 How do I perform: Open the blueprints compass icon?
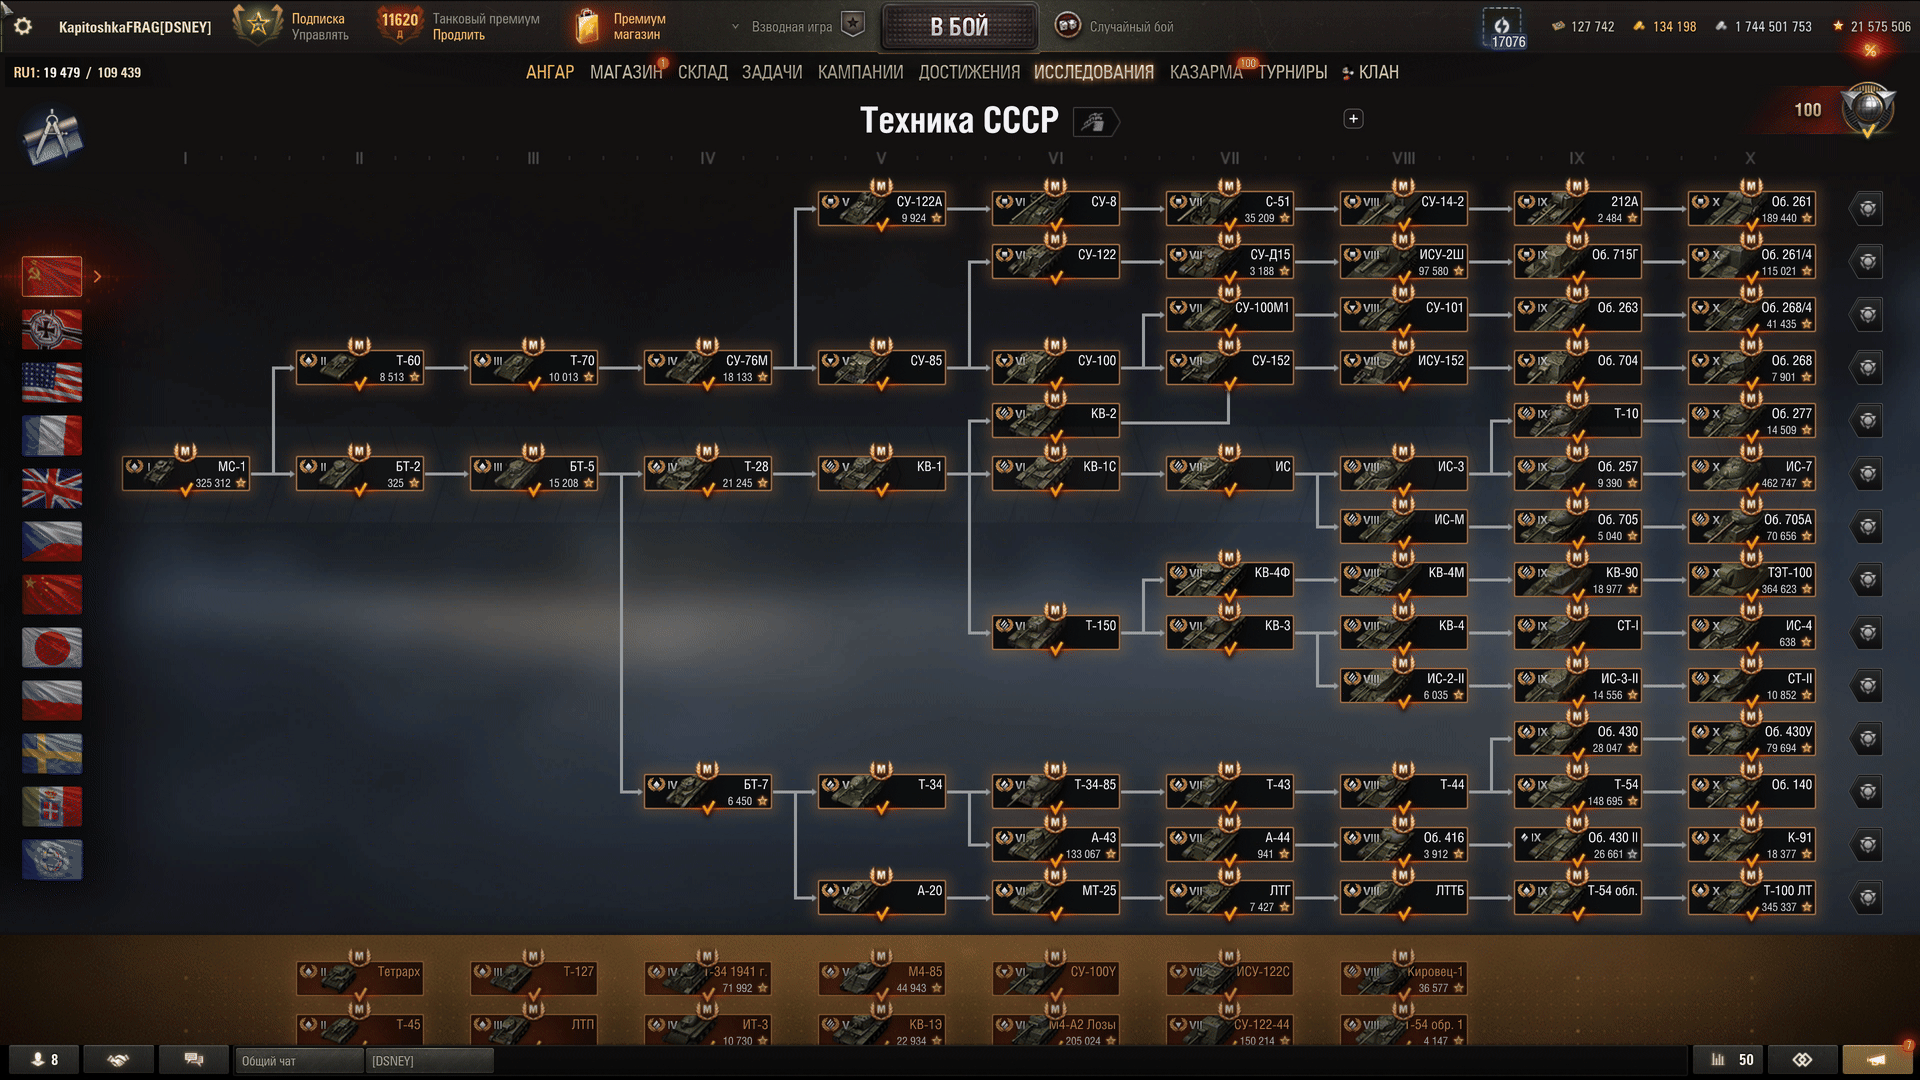(x=52, y=137)
